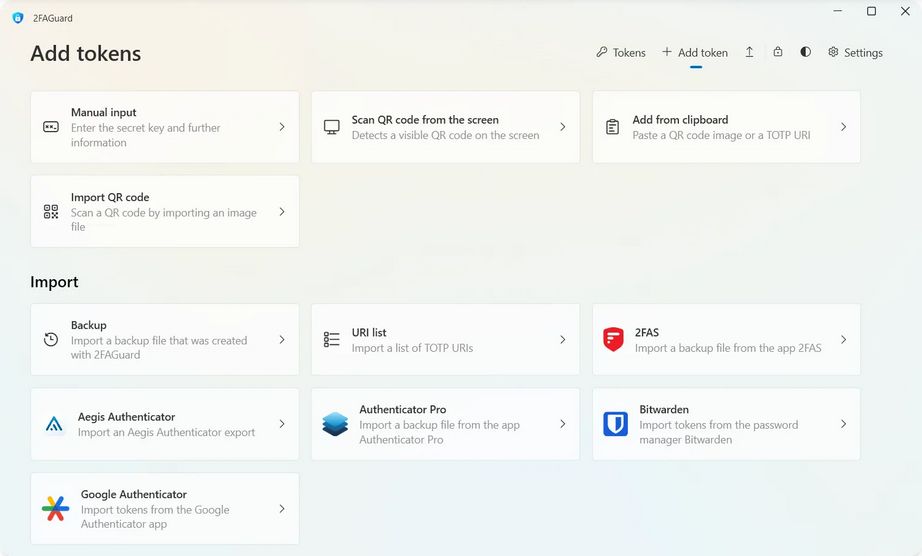This screenshot has height=556, width=922.
Task: Click the Backup history clock icon
Action: point(51,339)
